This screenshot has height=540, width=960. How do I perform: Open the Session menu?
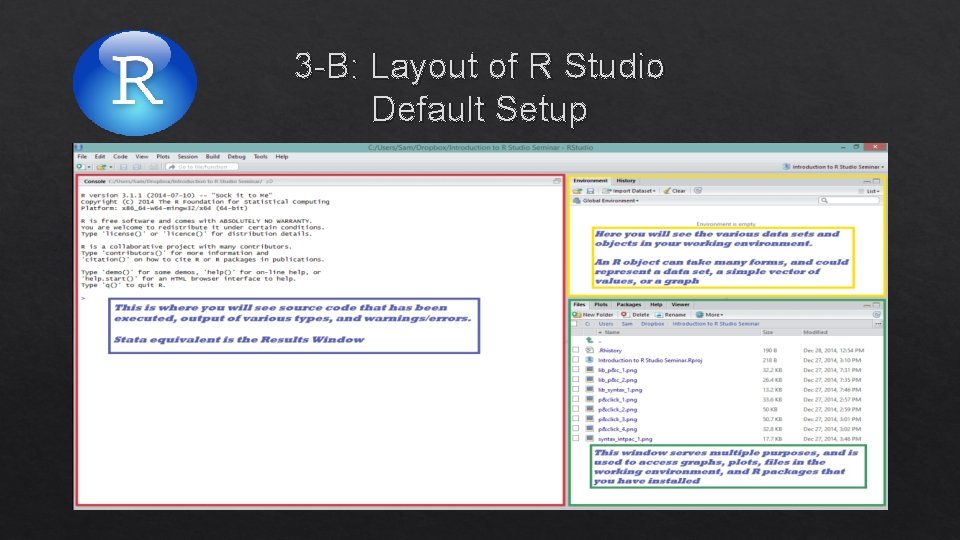pos(187,157)
